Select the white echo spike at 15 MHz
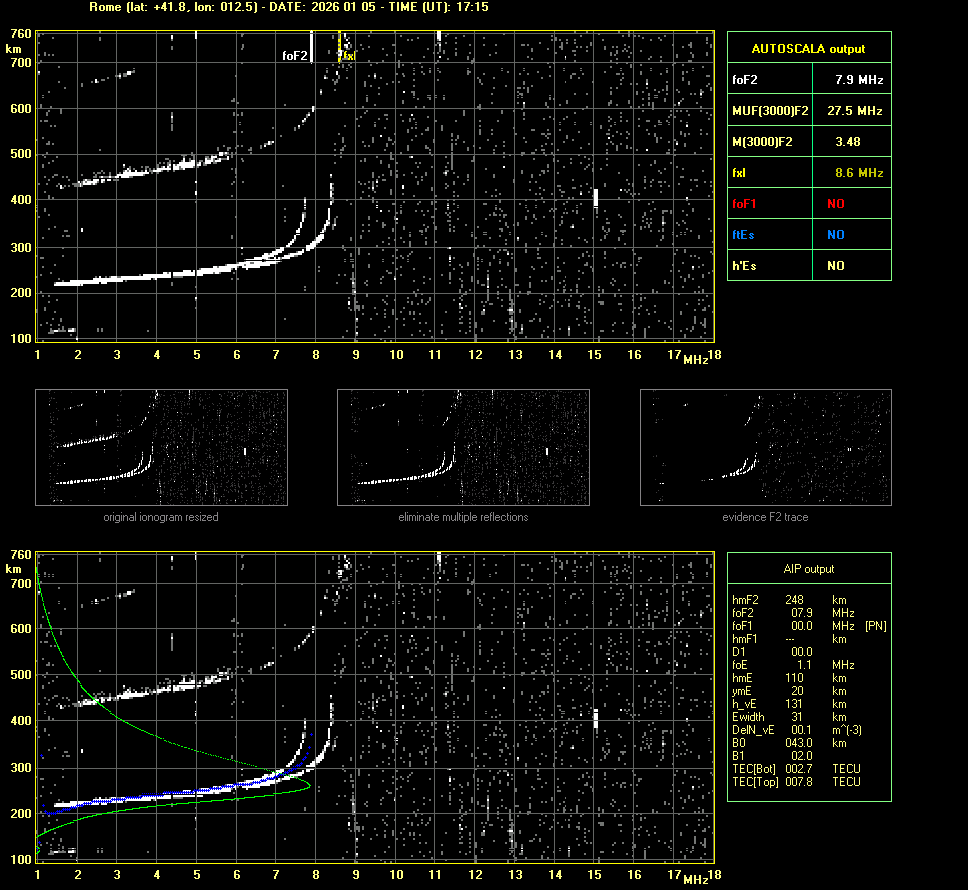Screen dimensions: 968x890 tap(595, 197)
